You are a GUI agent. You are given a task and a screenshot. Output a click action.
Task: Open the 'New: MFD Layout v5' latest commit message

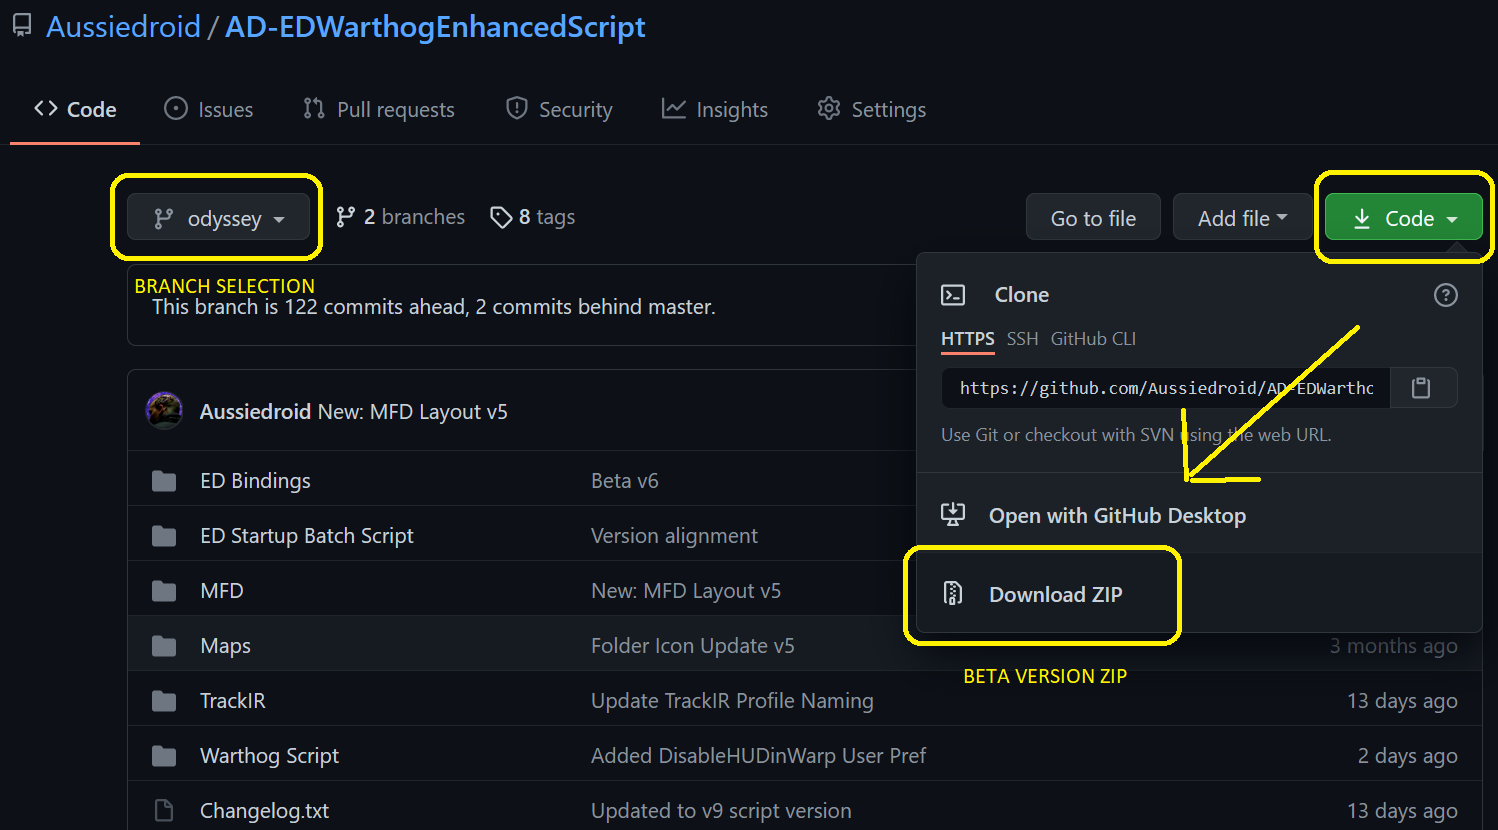[412, 412]
